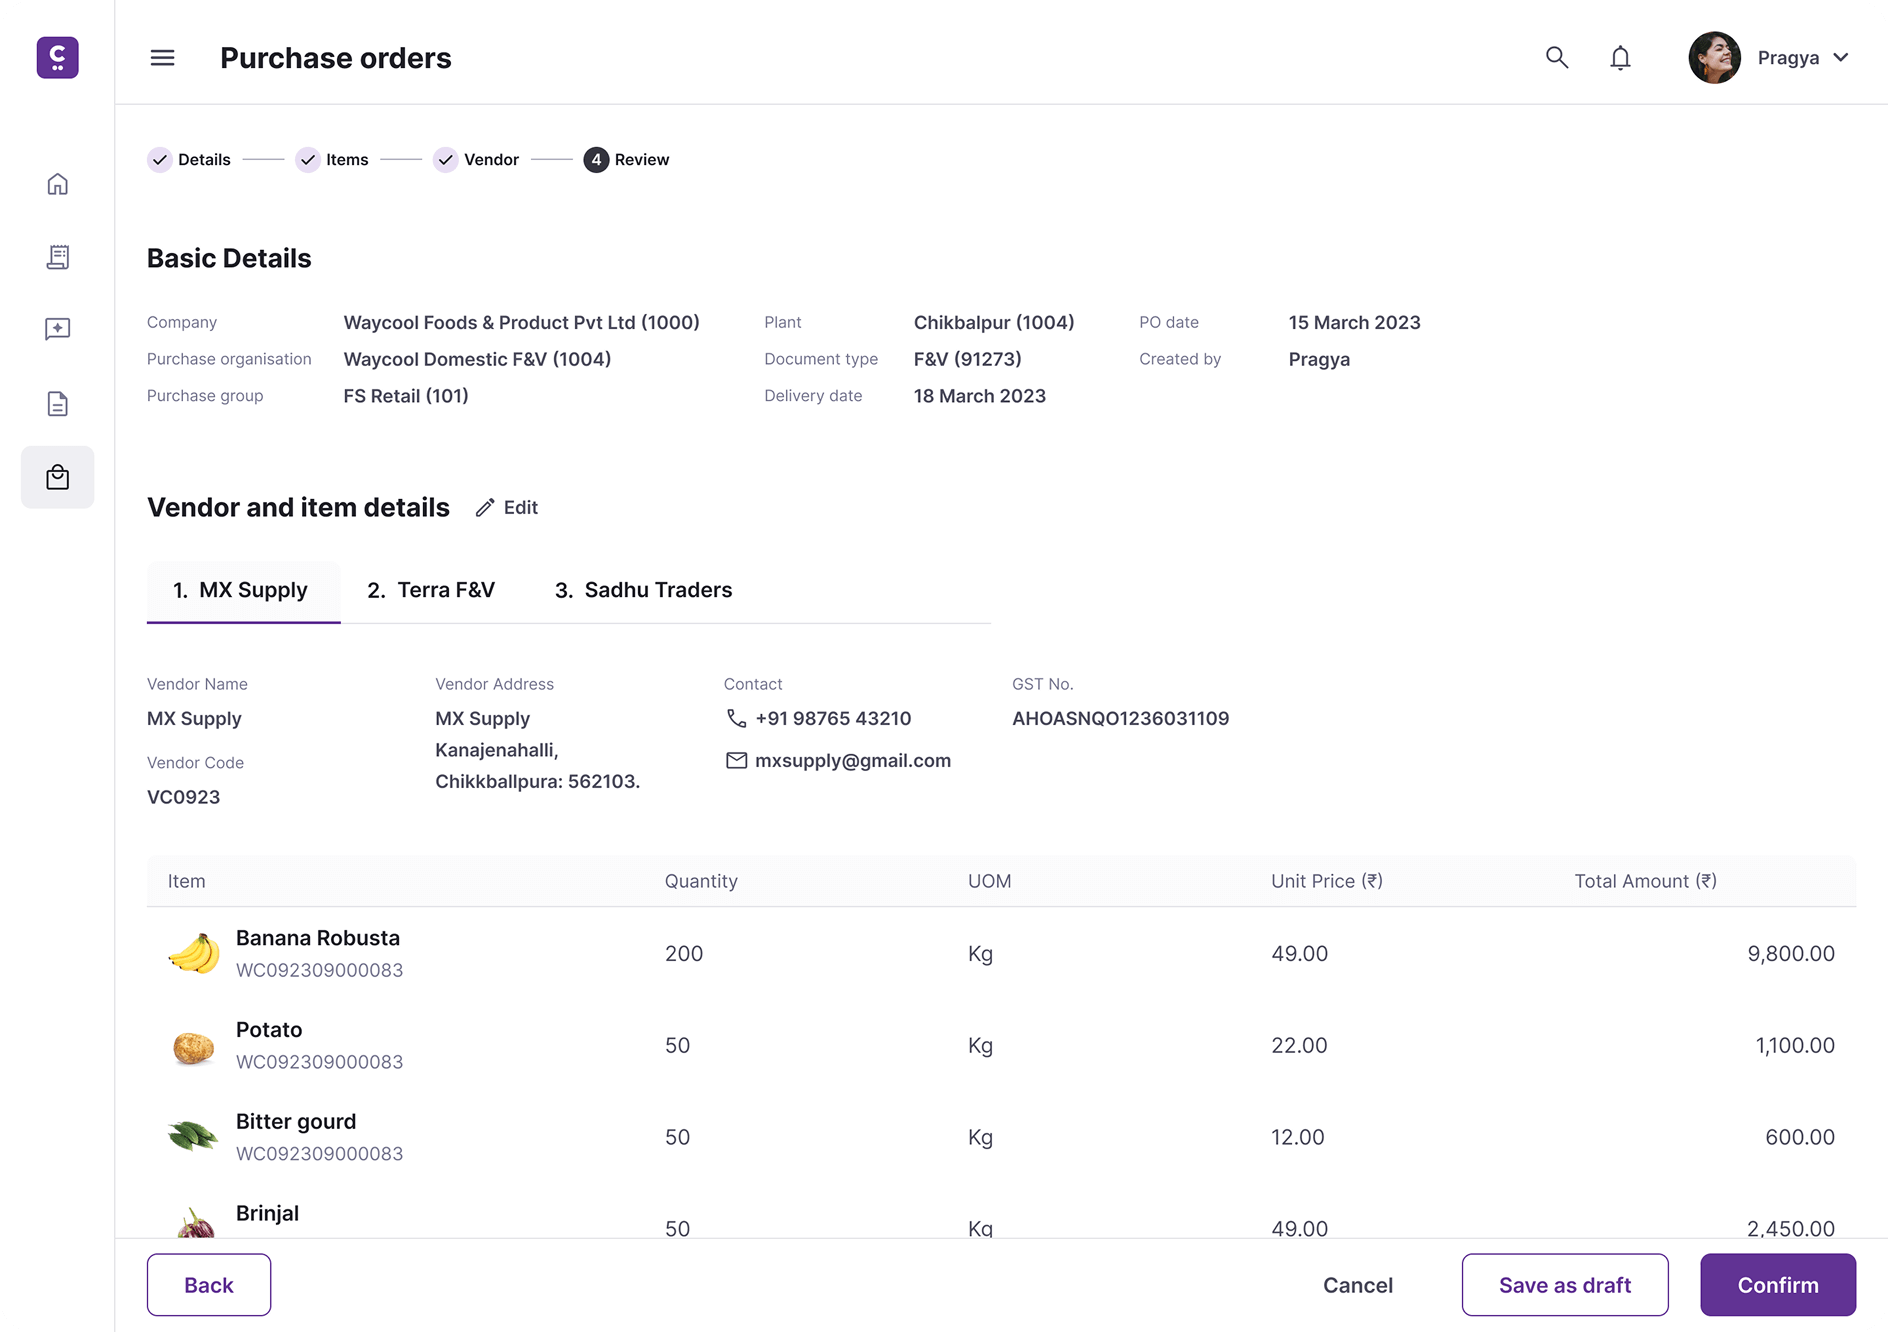Click the purple app logo
This screenshot has width=1888, height=1332.
coord(58,58)
